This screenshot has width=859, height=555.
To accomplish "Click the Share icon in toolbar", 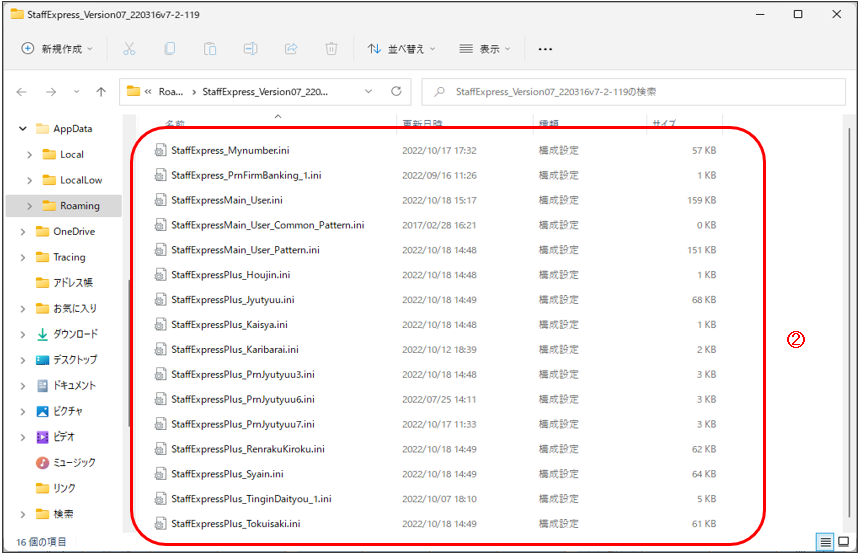I will click(x=291, y=49).
